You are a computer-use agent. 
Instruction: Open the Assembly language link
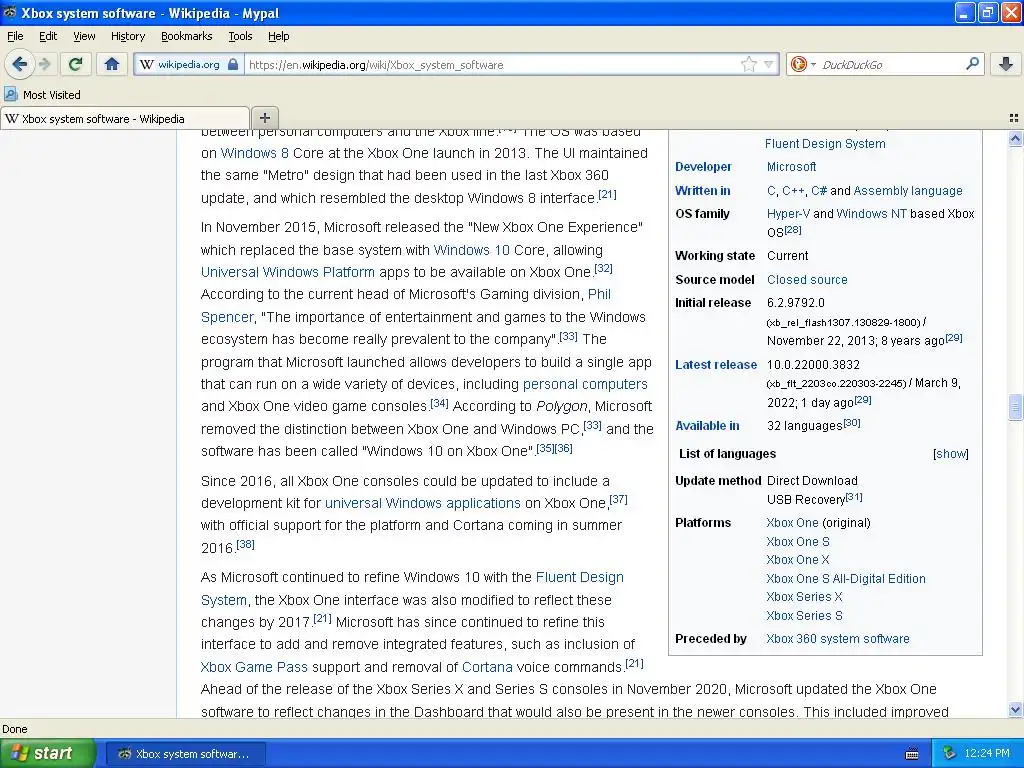[908, 191]
